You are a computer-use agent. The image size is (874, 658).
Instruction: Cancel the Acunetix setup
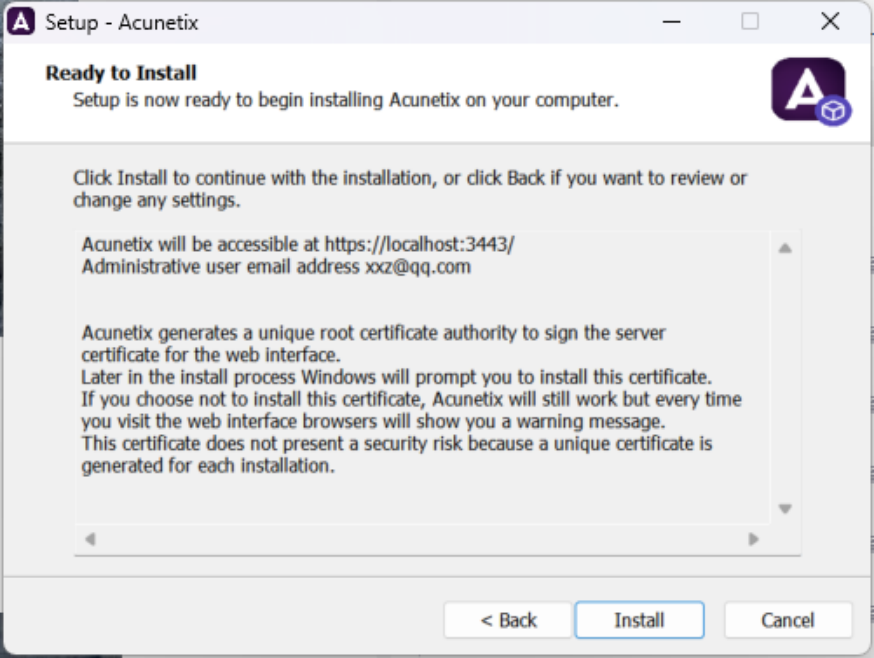tap(788, 620)
